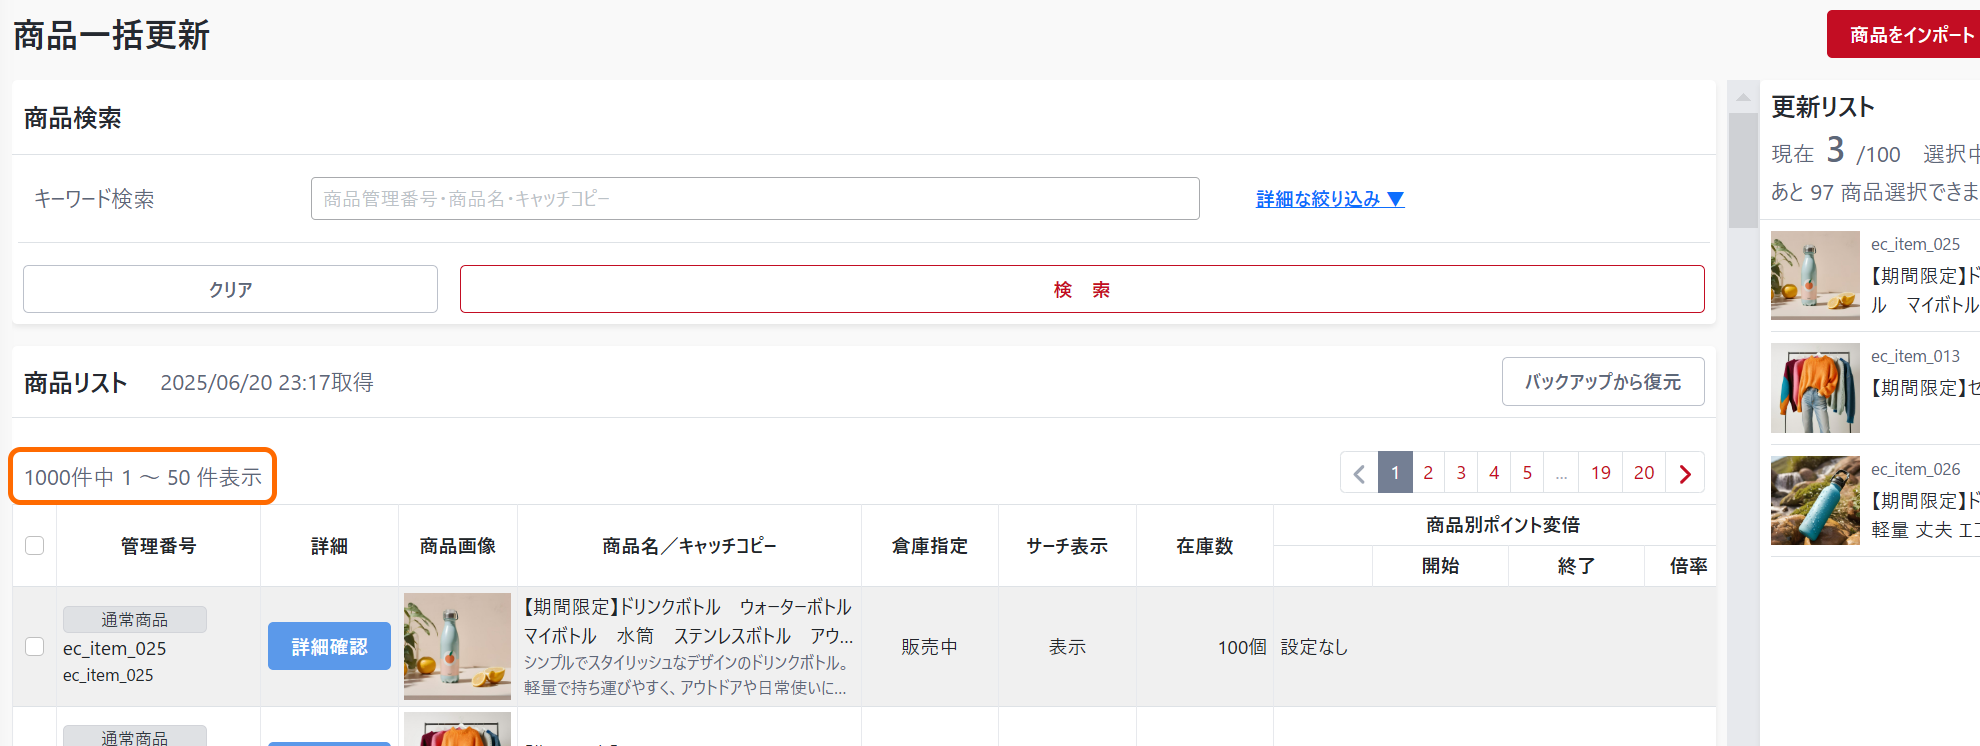This screenshot has height=746, width=1980.
Task: Click the 商品をインポート button
Action: pos(1904,34)
